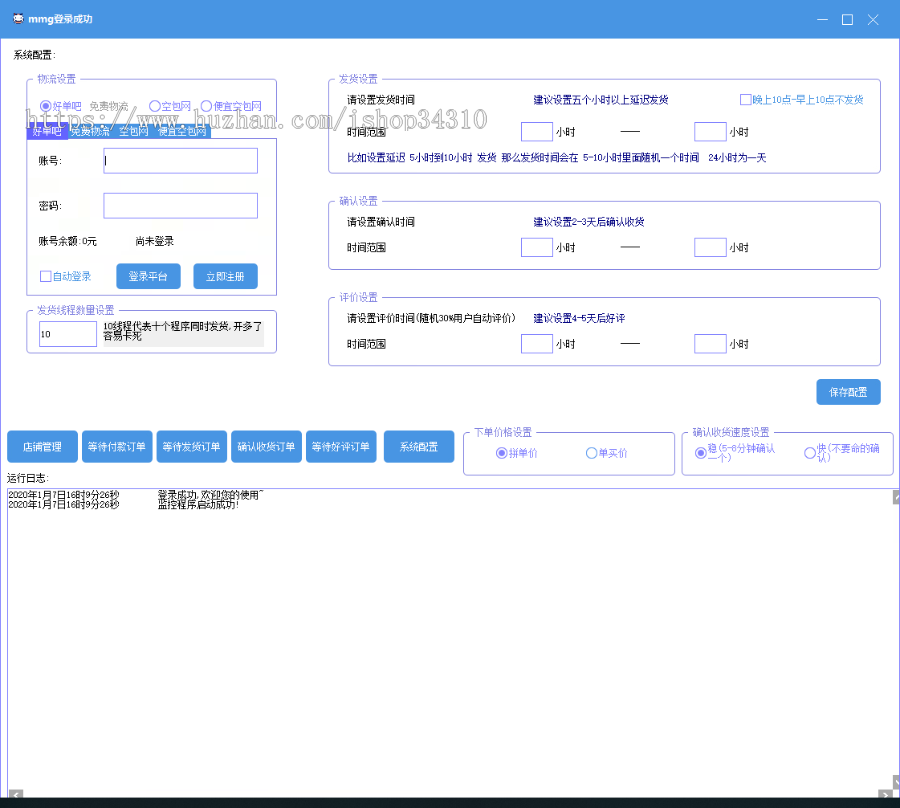This screenshot has width=900, height=808.
Task: Open 店铺管理 section
Action: 42,446
